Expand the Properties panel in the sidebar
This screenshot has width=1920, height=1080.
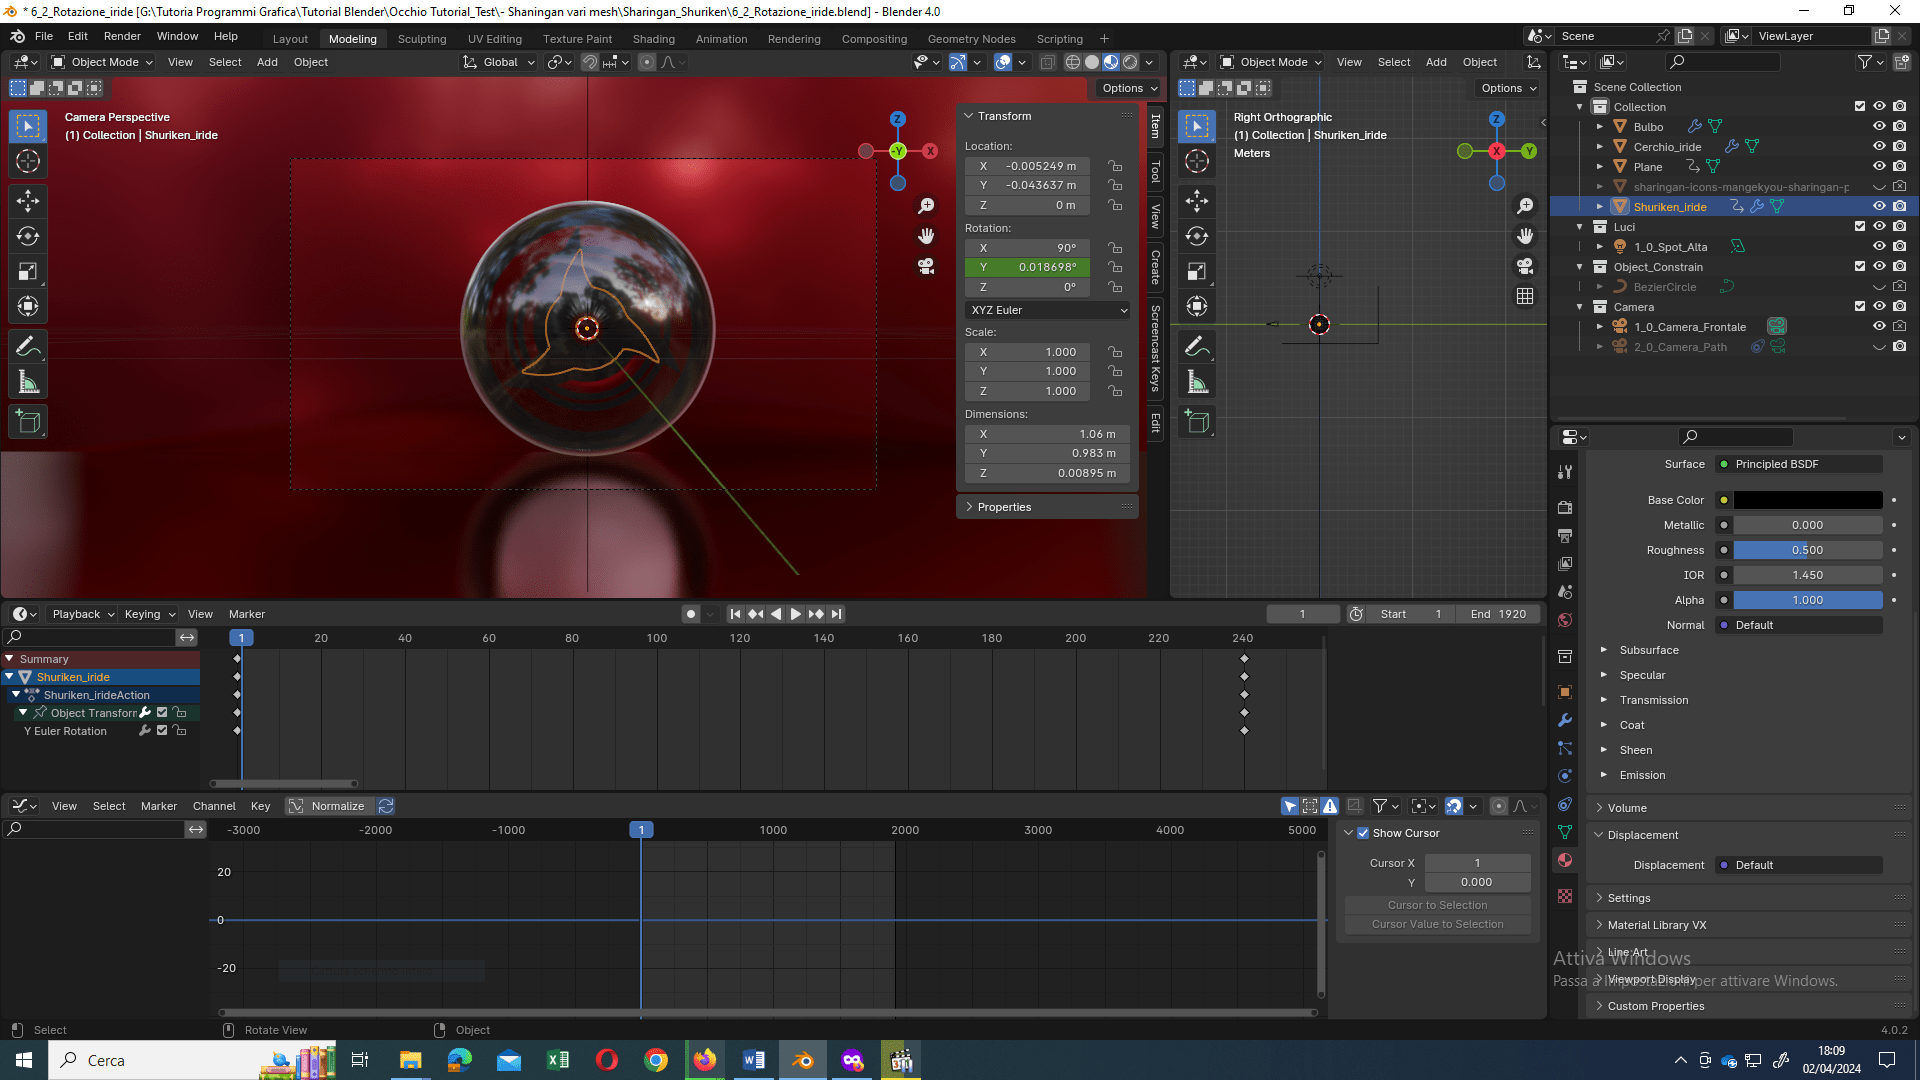click(x=1004, y=507)
